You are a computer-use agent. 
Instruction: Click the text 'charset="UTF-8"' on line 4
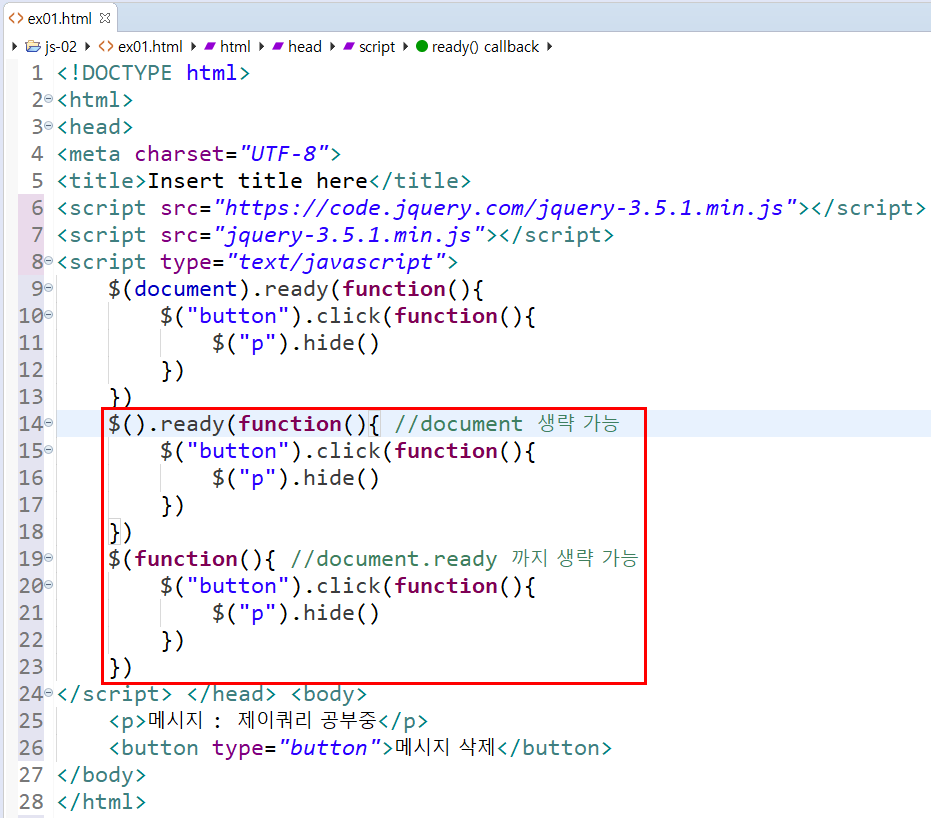coord(232,154)
